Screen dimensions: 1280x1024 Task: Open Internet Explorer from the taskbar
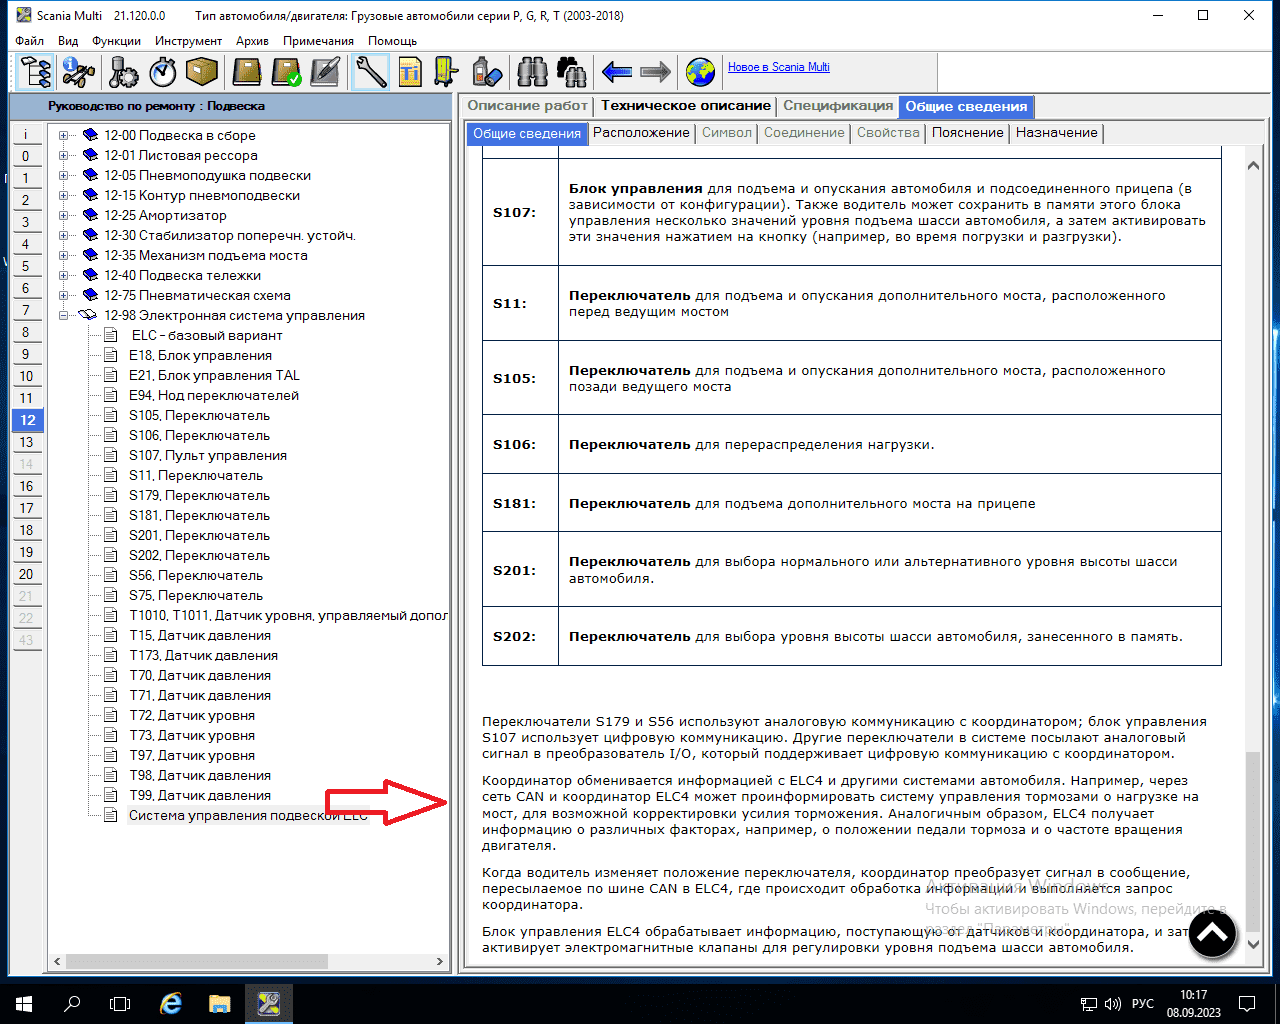point(171,1003)
